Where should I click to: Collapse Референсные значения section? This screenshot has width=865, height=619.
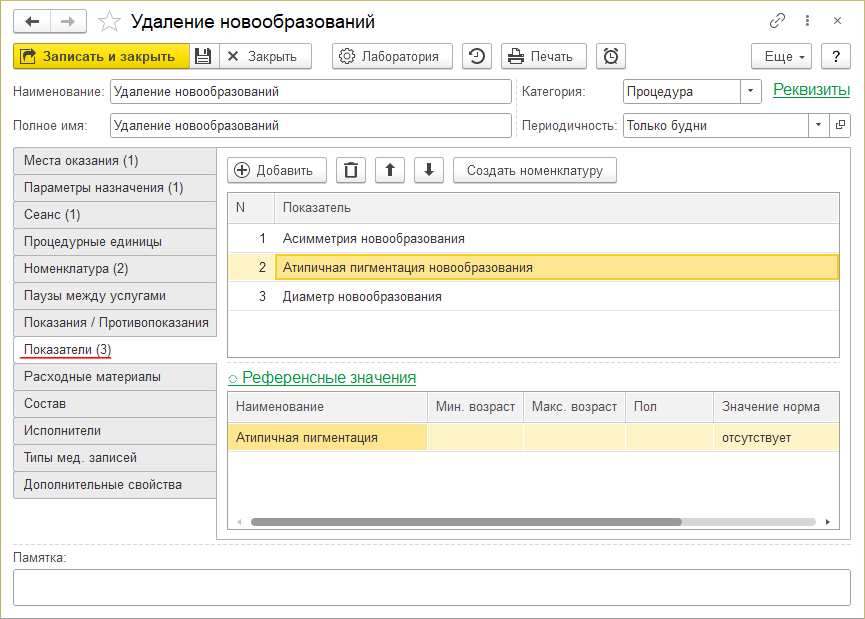[322, 377]
